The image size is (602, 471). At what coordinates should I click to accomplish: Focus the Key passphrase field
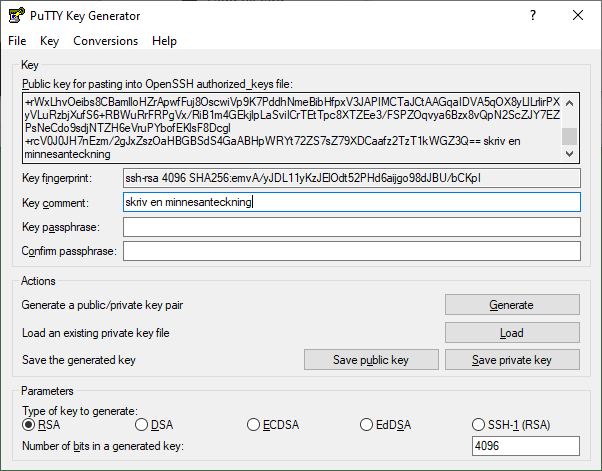tap(352, 227)
